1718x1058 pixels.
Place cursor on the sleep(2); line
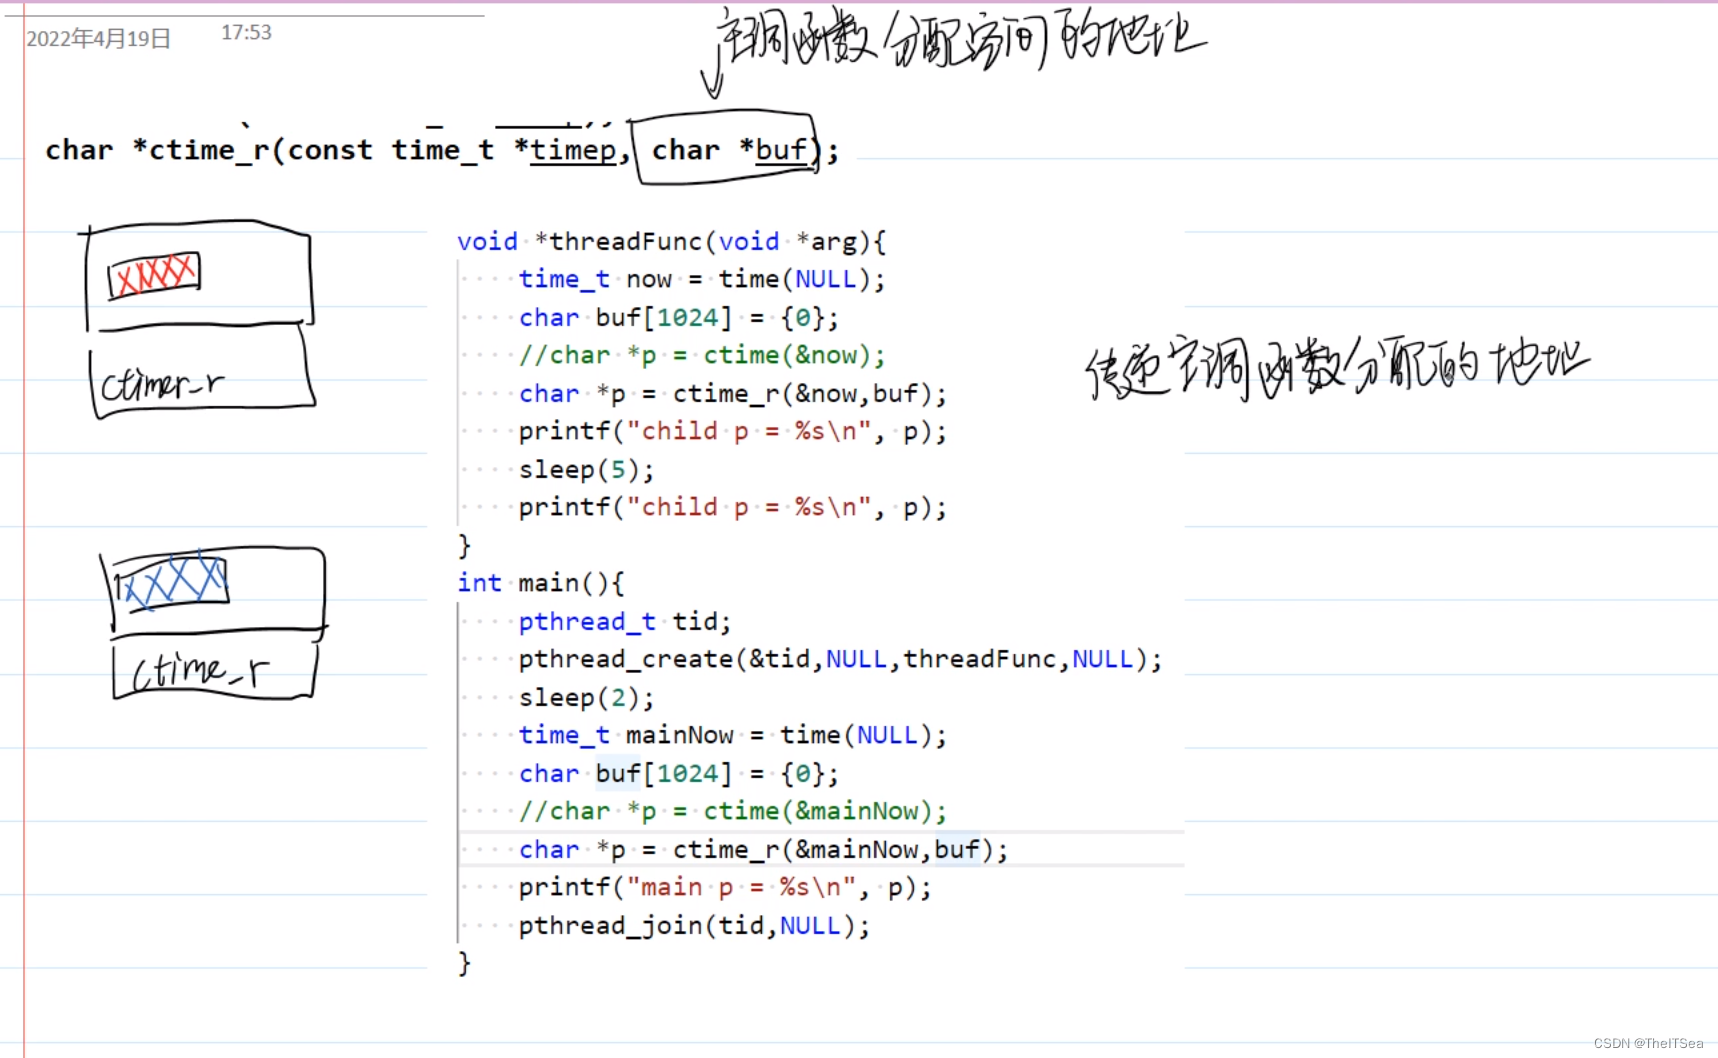click(586, 697)
